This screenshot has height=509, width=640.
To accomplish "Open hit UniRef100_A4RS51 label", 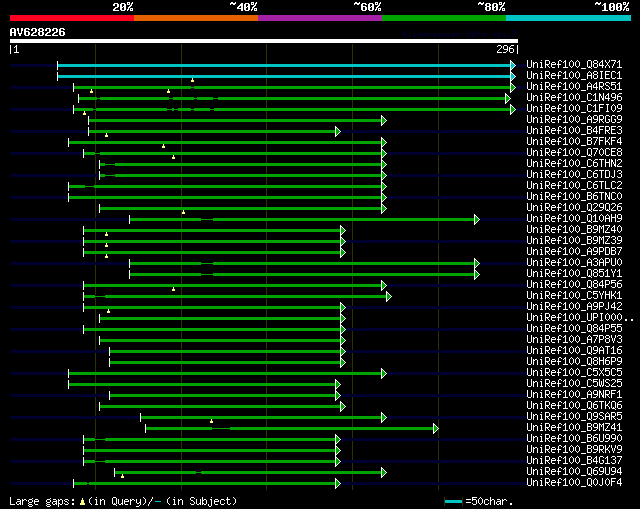I will click(574, 87).
